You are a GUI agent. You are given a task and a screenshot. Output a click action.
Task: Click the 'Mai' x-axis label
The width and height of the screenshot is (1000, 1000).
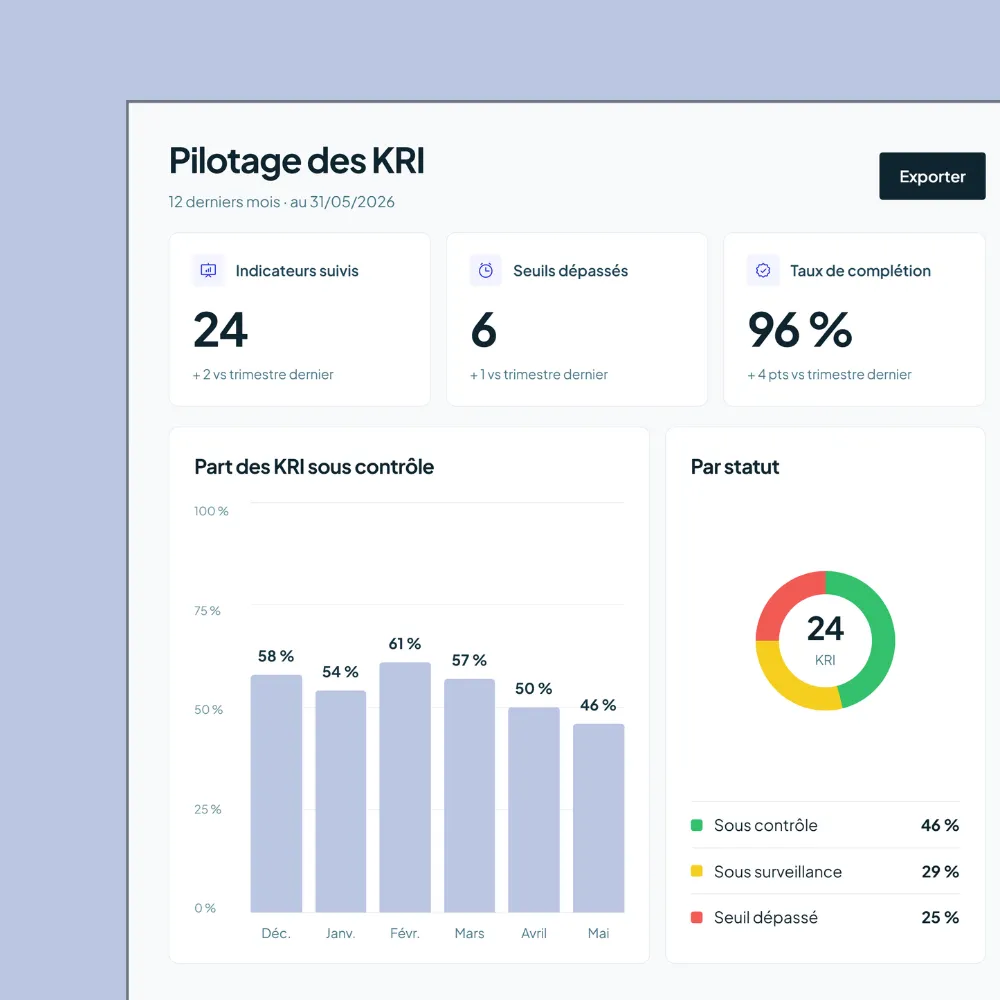(x=598, y=933)
